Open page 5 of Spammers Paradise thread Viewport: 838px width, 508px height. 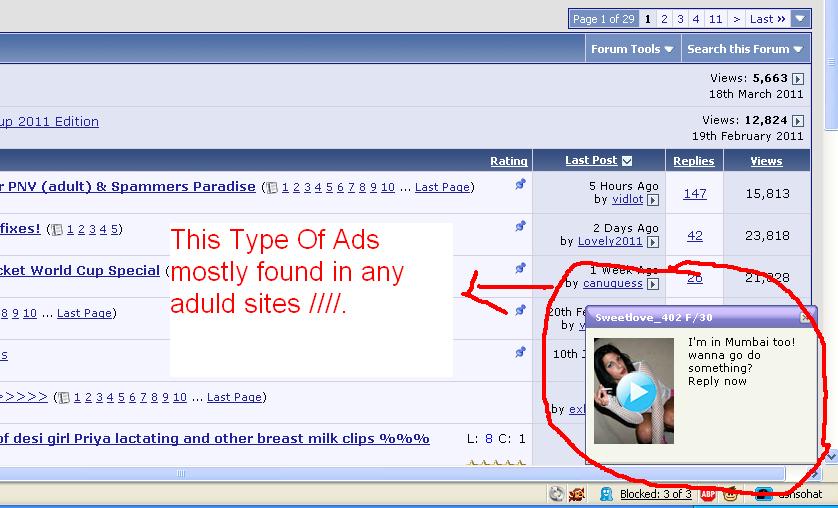(329, 187)
